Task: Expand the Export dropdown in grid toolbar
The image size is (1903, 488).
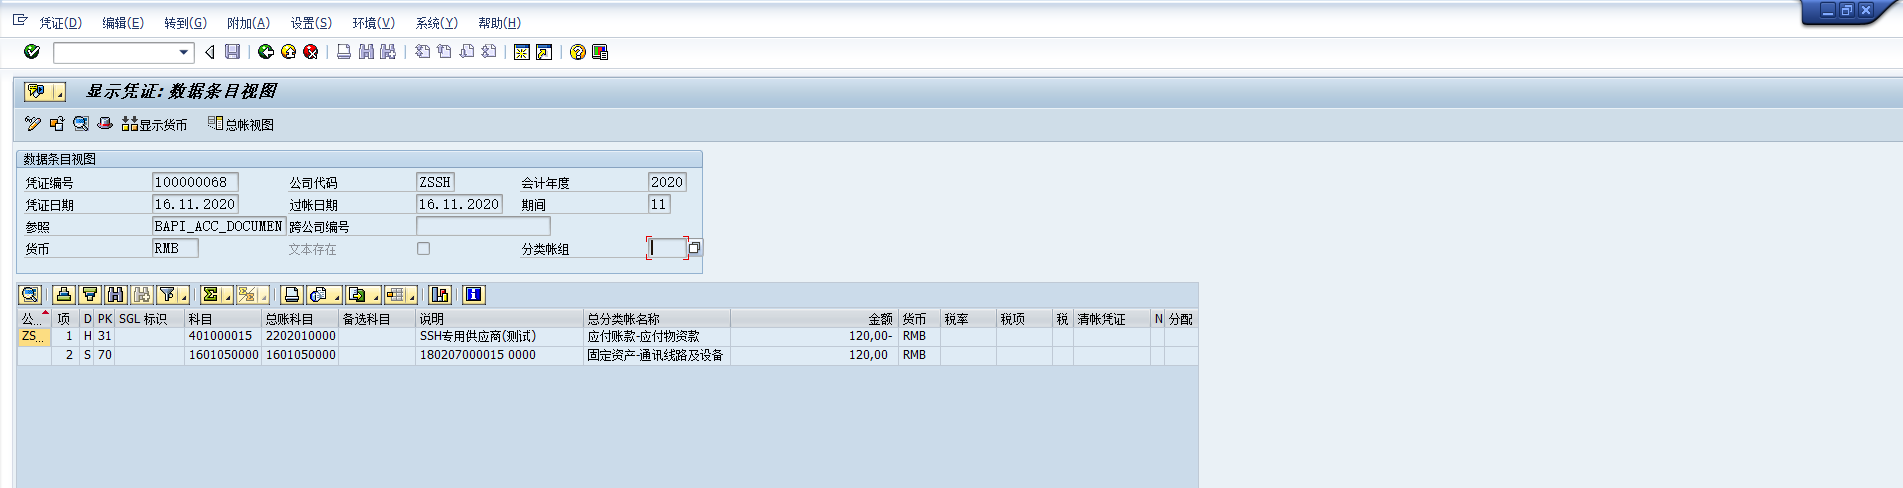Action: pos(375,294)
